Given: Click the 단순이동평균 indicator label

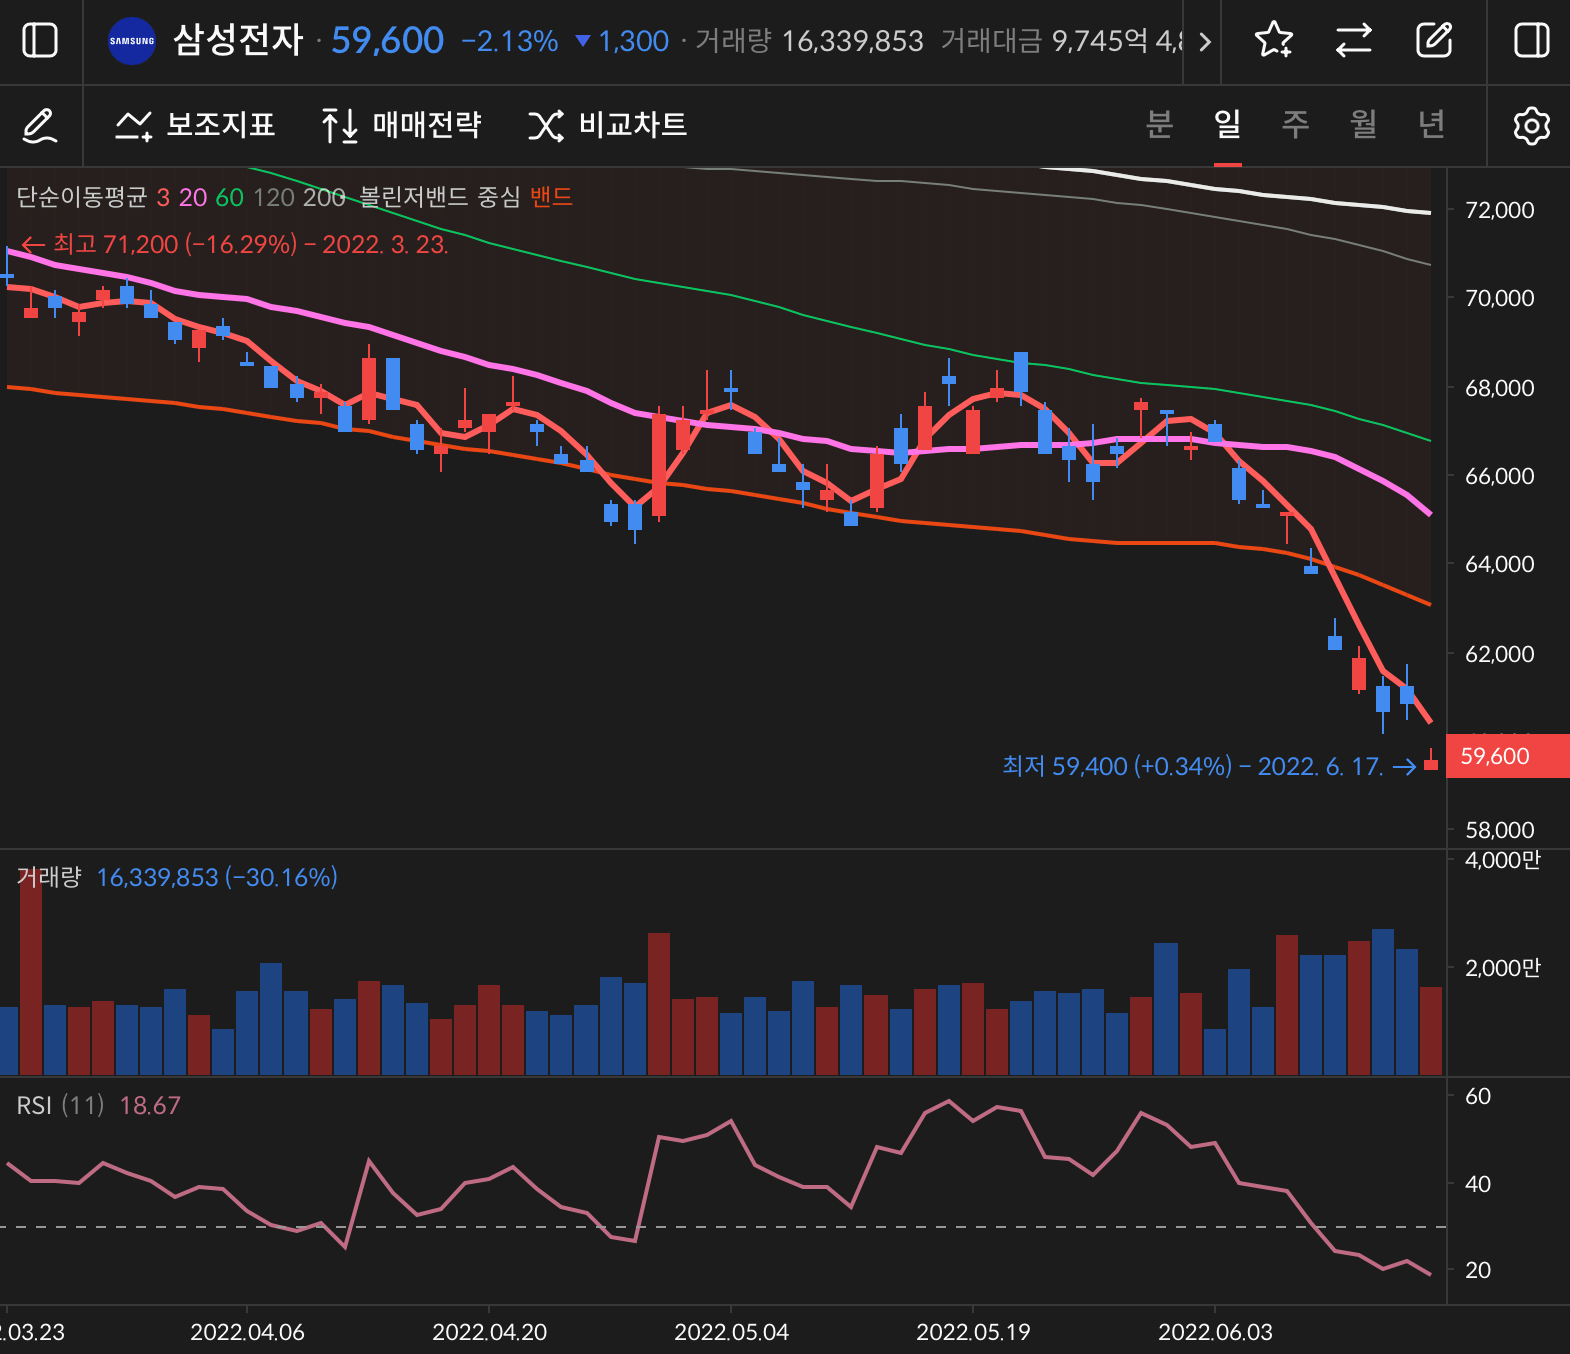Looking at the screenshot, I should pyautogui.click(x=82, y=197).
